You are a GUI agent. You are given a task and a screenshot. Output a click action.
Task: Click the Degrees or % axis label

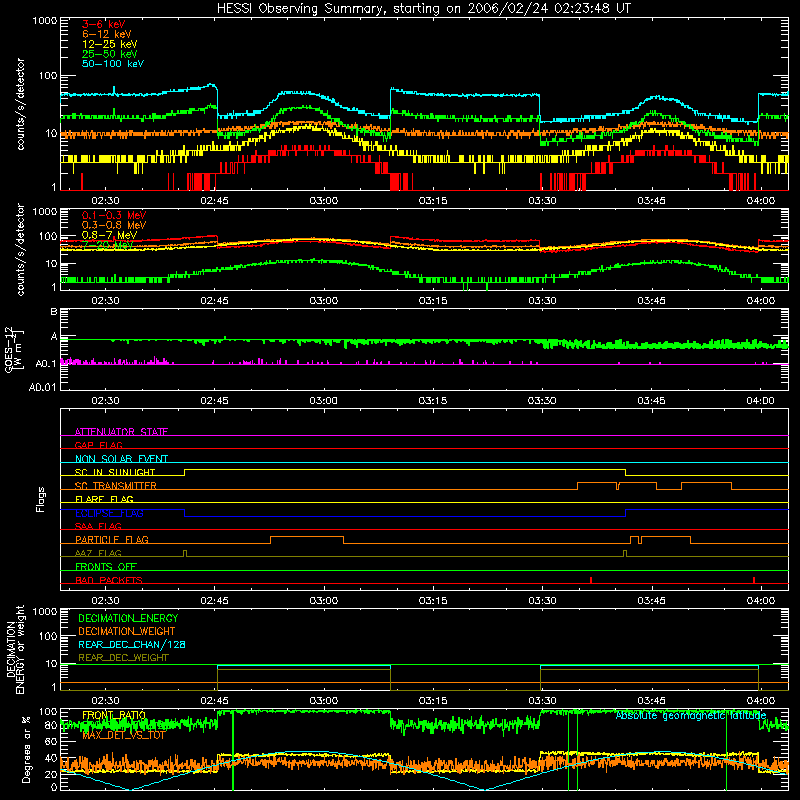(27, 749)
